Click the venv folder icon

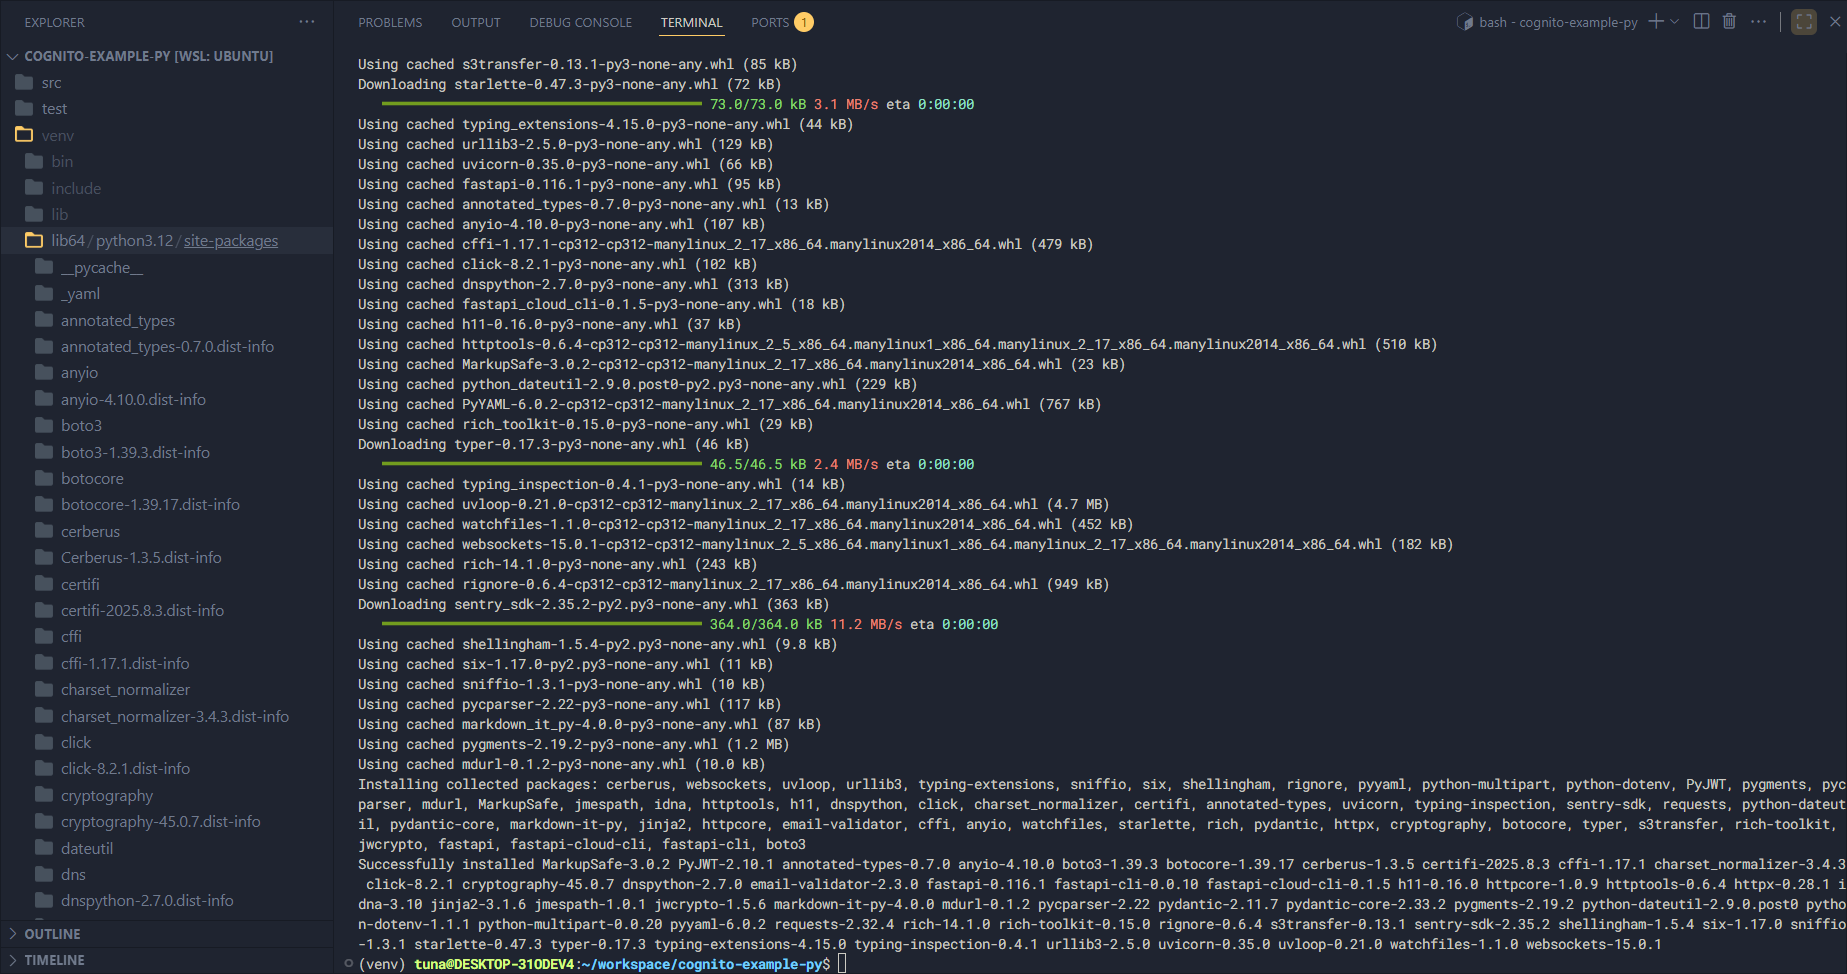tap(24, 135)
